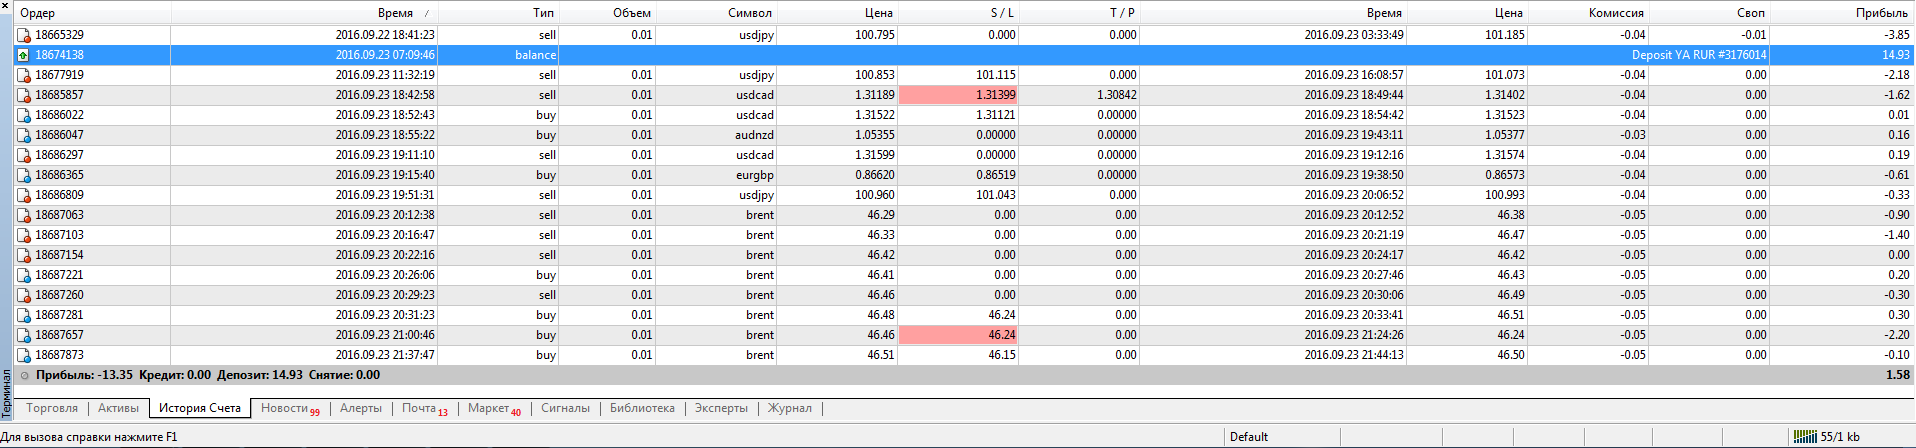Open the Журнал tab

pyautogui.click(x=790, y=408)
